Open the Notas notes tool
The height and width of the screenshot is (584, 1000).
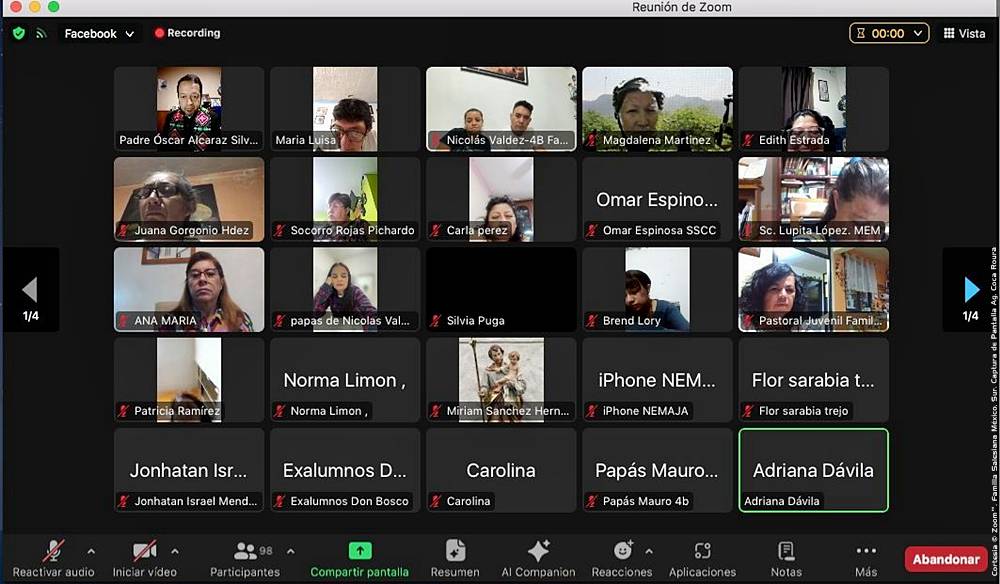786,559
